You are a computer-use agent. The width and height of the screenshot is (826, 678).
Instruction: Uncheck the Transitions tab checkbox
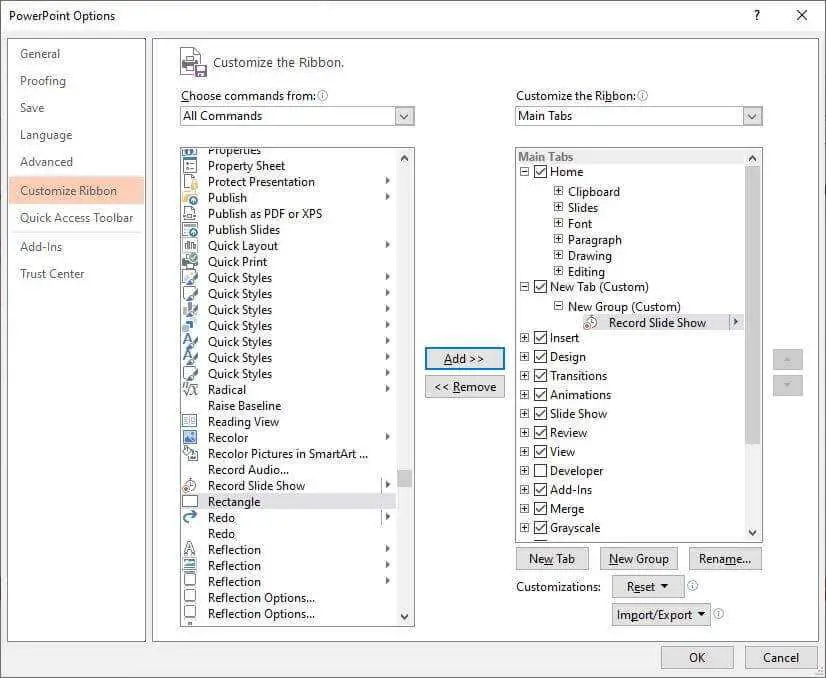(x=540, y=376)
